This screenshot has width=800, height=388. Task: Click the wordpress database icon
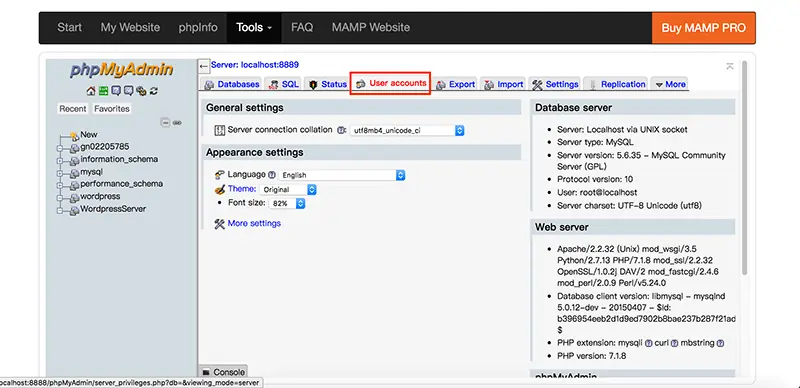74,198
